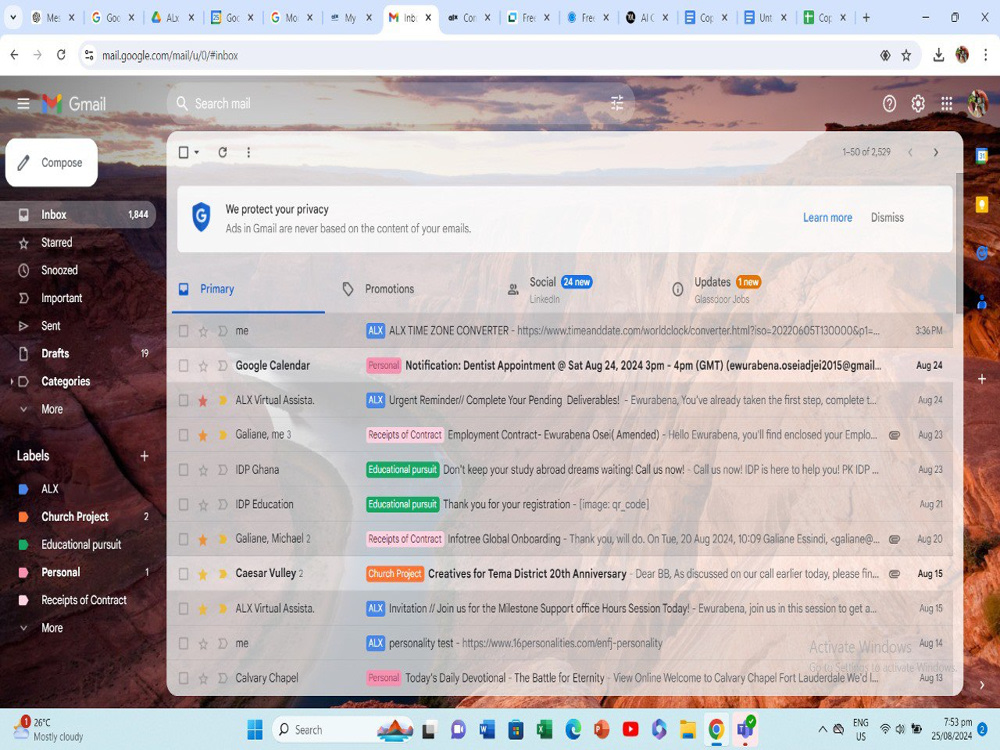Tick checkbox for Google Calendar email
Image resolution: width=1000 pixels, height=750 pixels.
tap(184, 365)
